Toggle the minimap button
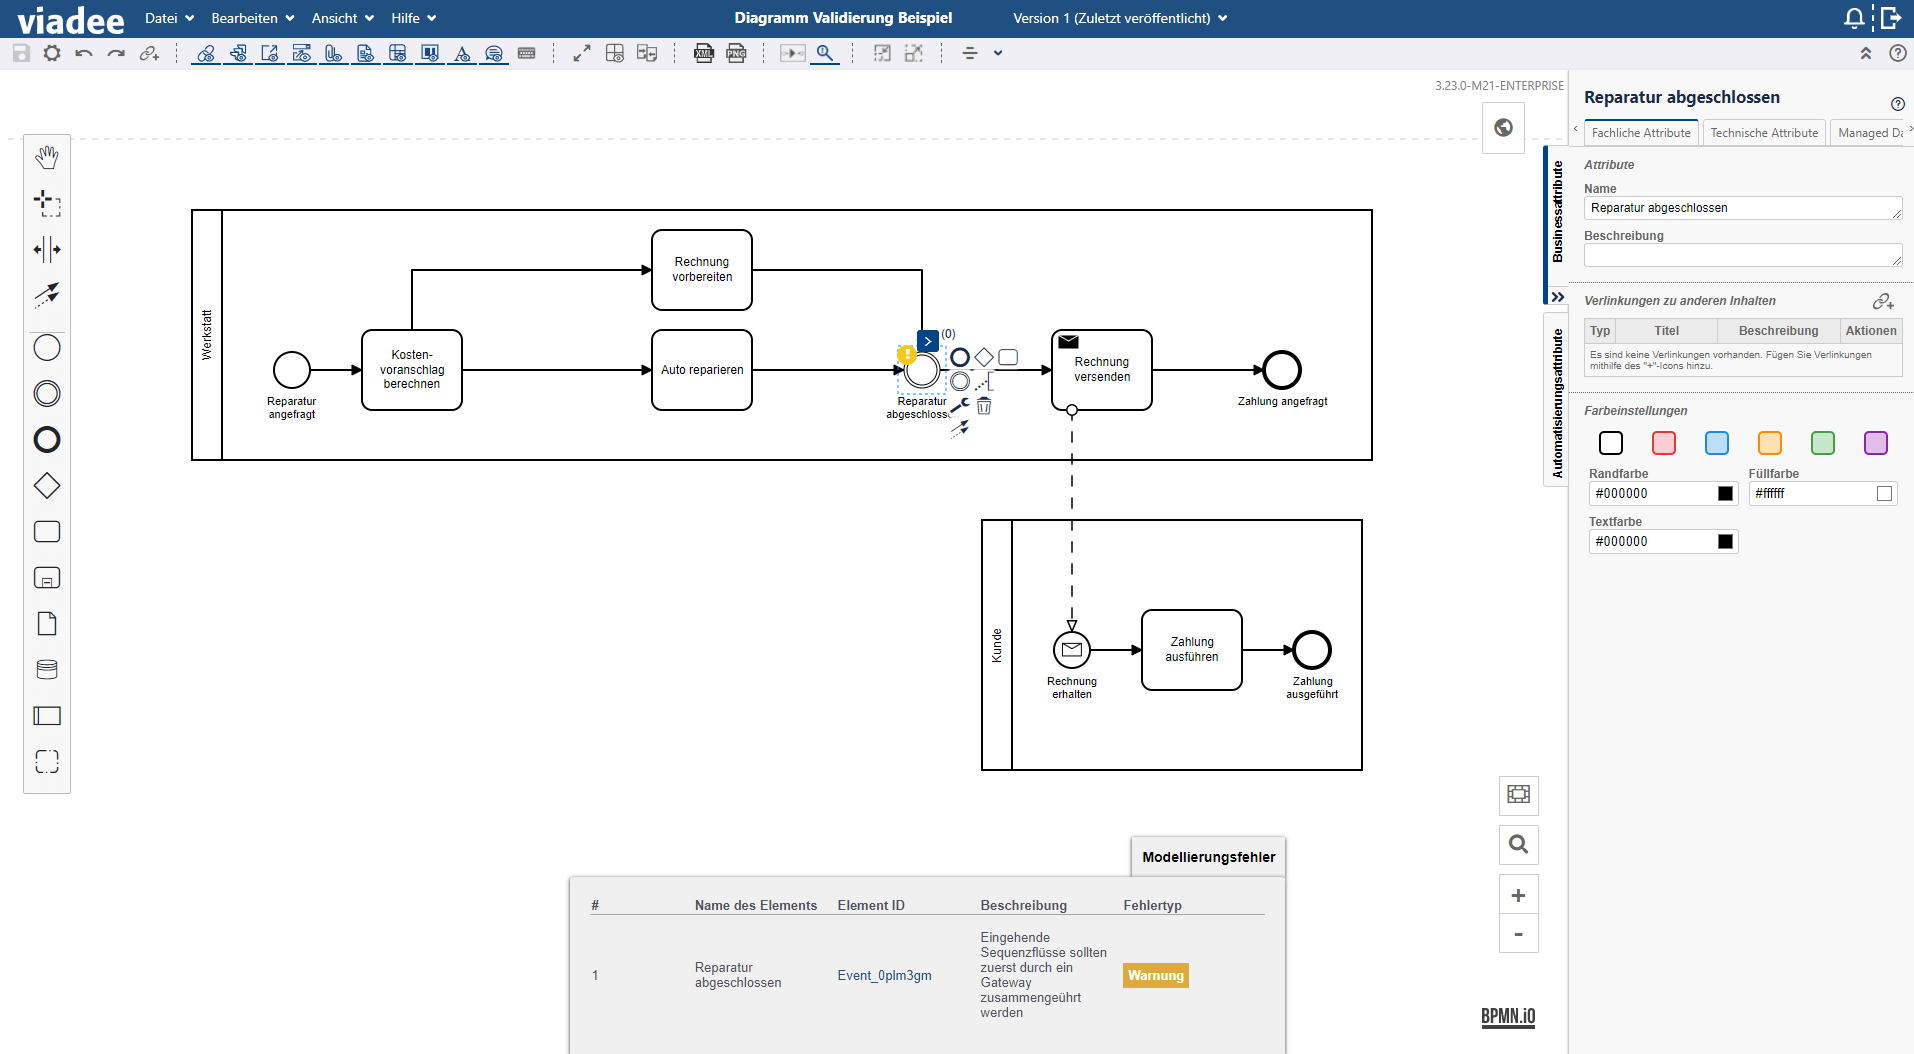This screenshot has height=1054, width=1914. click(x=1518, y=795)
